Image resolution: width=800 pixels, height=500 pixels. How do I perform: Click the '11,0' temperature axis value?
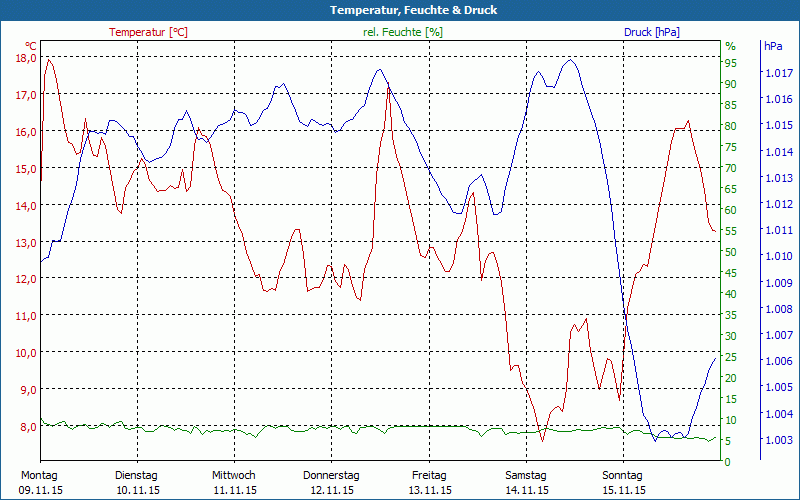(27, 316)
